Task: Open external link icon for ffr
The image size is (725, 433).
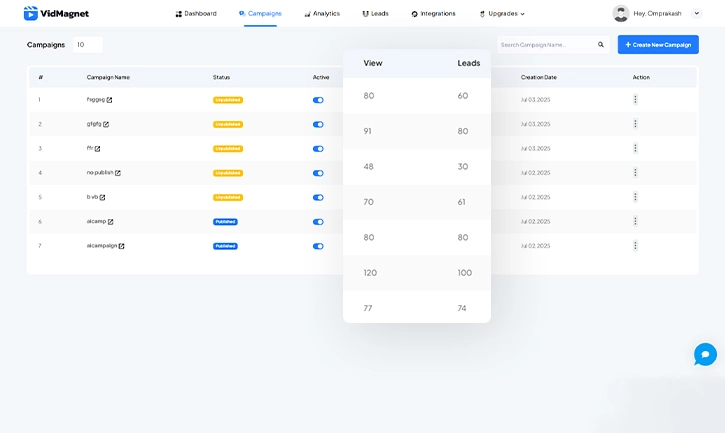Action: pyautogui.click(x=98, y=148)
